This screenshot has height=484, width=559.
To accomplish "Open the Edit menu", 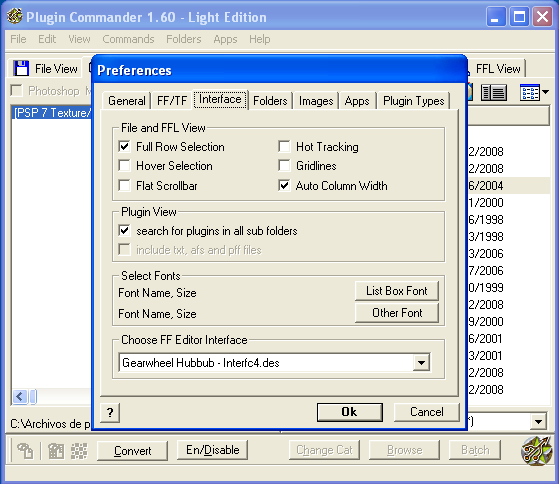I will [47, 39].
